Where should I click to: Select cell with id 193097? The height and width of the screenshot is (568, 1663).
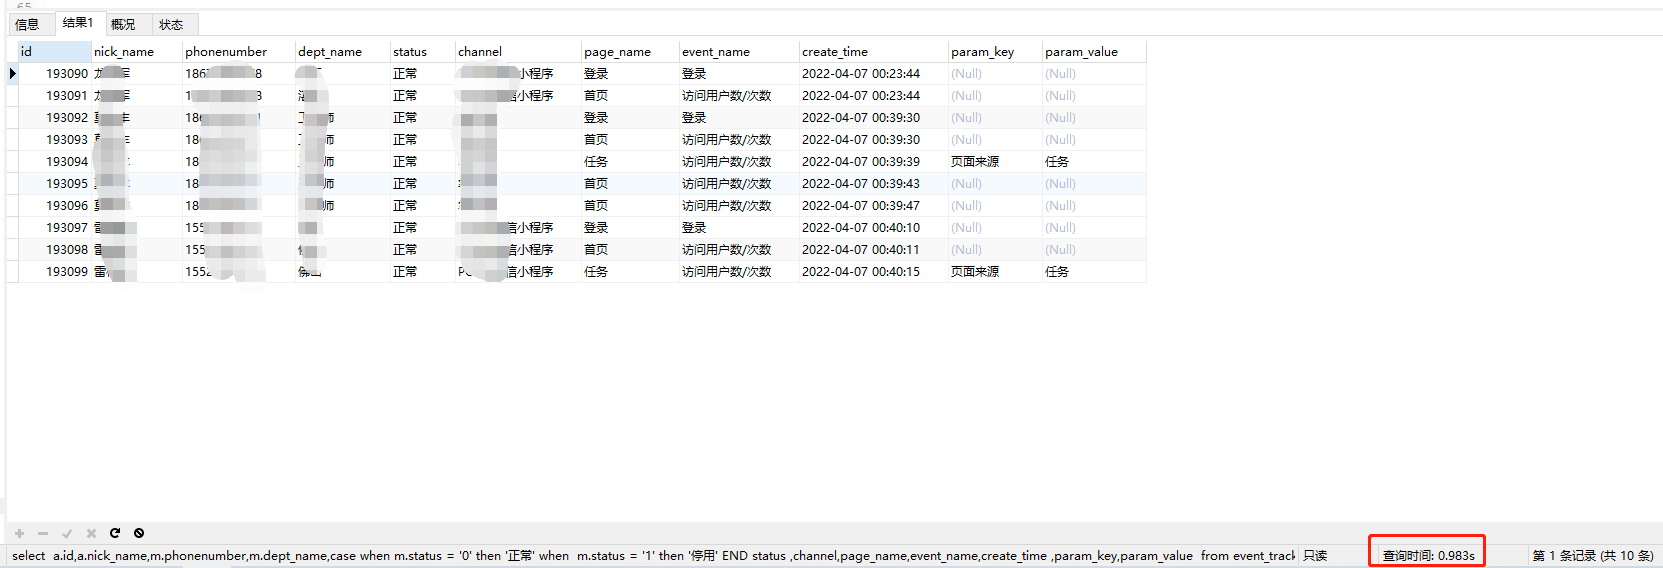[54, 227]
